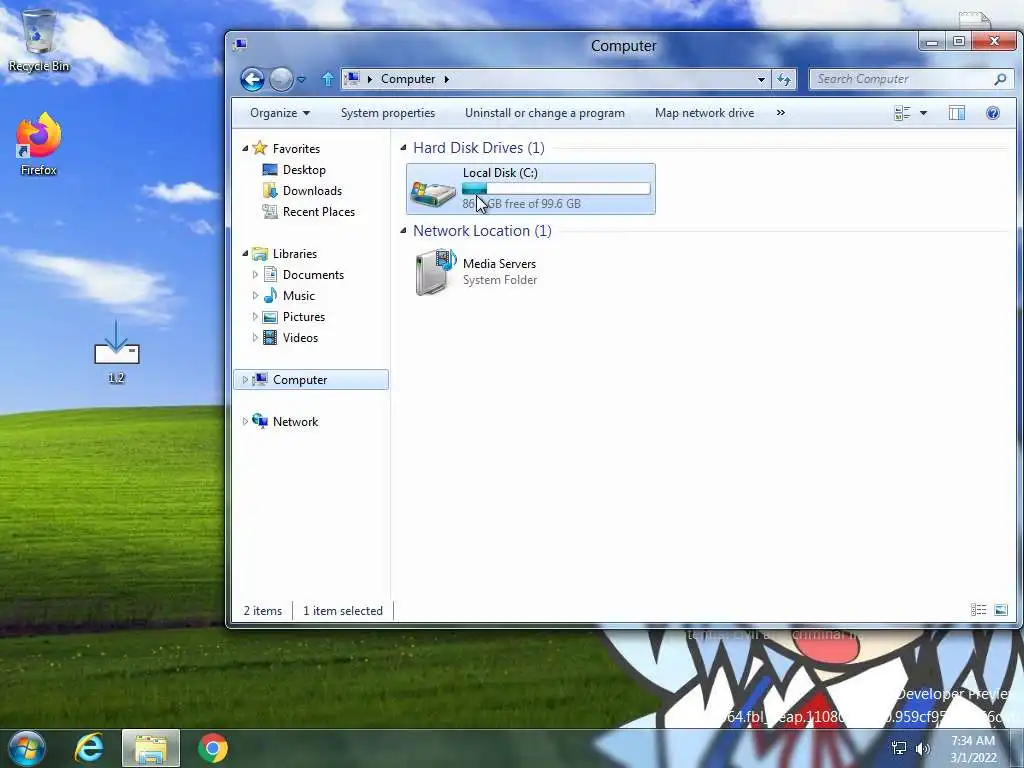Toggle the preview pane

coord(957,113)
